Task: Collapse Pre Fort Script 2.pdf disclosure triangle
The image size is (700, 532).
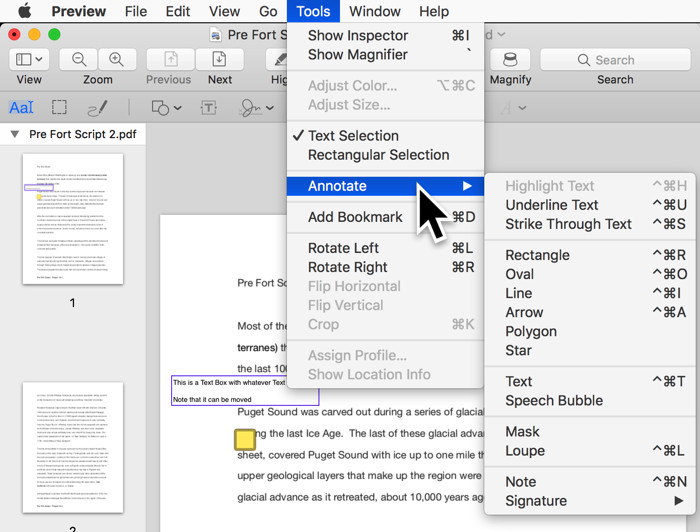Action: pos(15,134)
